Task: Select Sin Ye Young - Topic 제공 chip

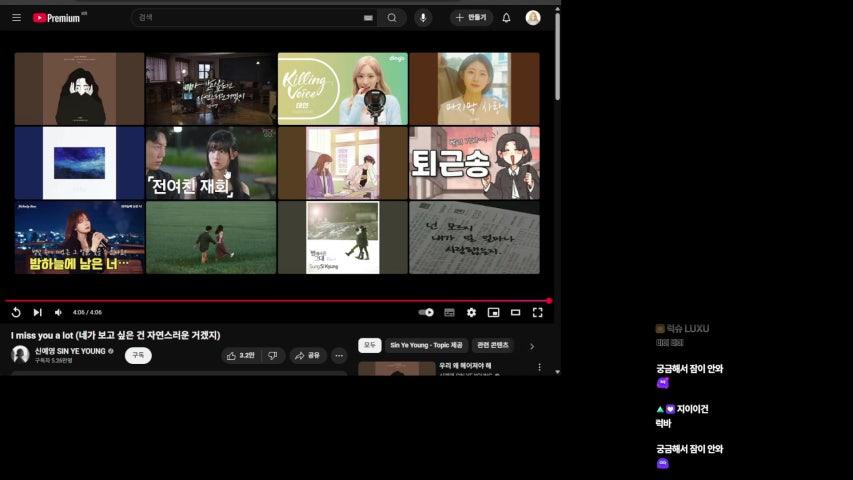Action: 426,345
